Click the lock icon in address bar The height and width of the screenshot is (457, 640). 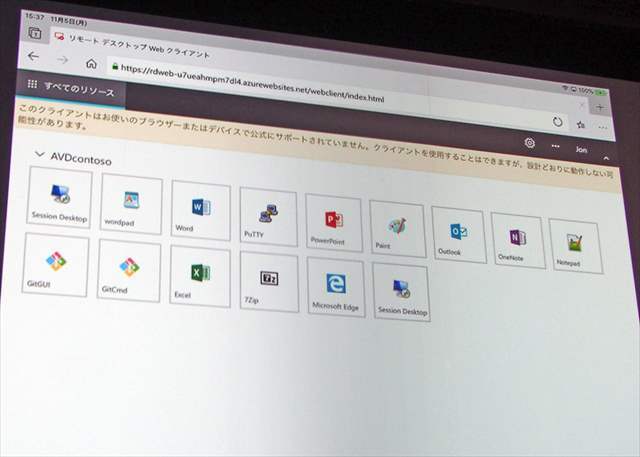(x=115, y=67)
